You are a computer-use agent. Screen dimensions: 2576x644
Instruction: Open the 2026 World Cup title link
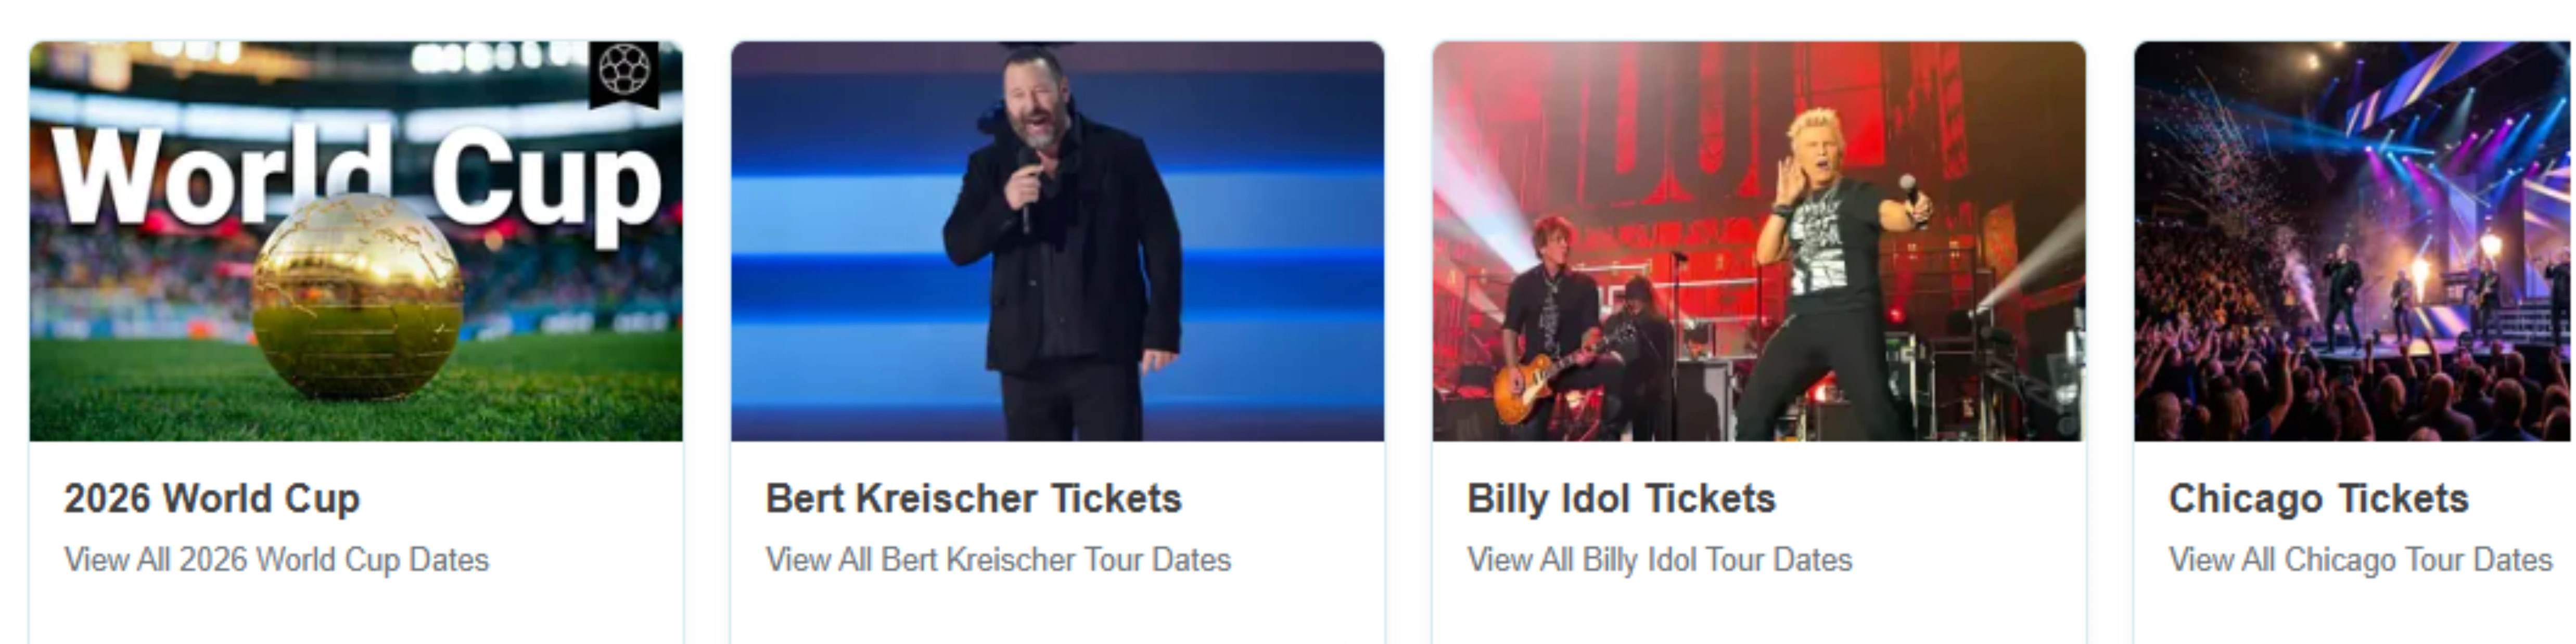pyautogui.click(x=211, y=498)
